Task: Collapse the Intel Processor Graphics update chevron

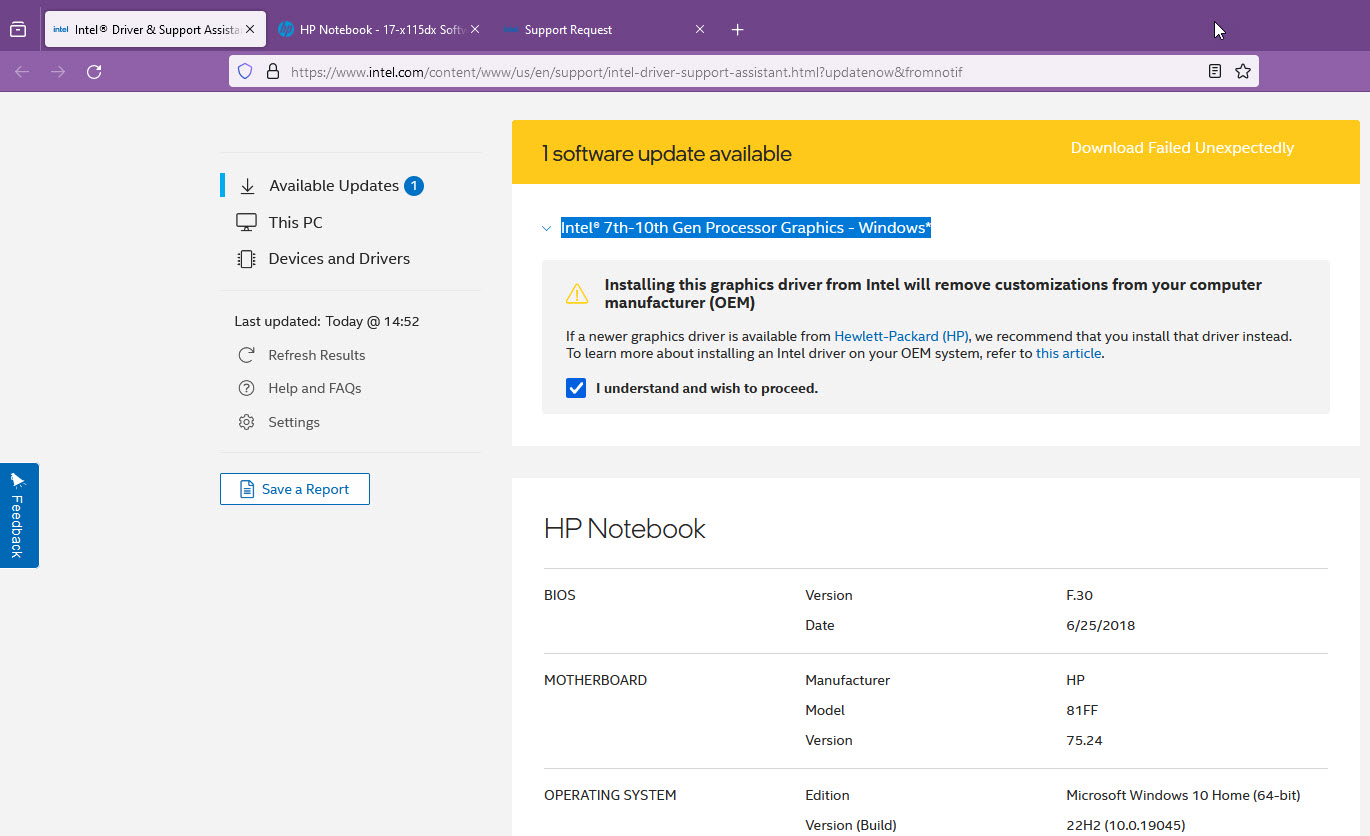Action: pos(546,228)
